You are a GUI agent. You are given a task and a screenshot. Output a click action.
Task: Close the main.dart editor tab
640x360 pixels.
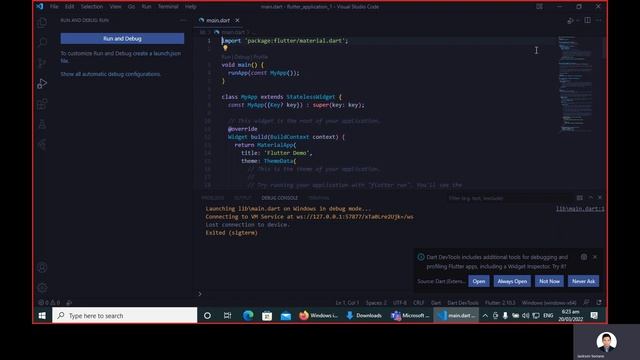(237, 20)
